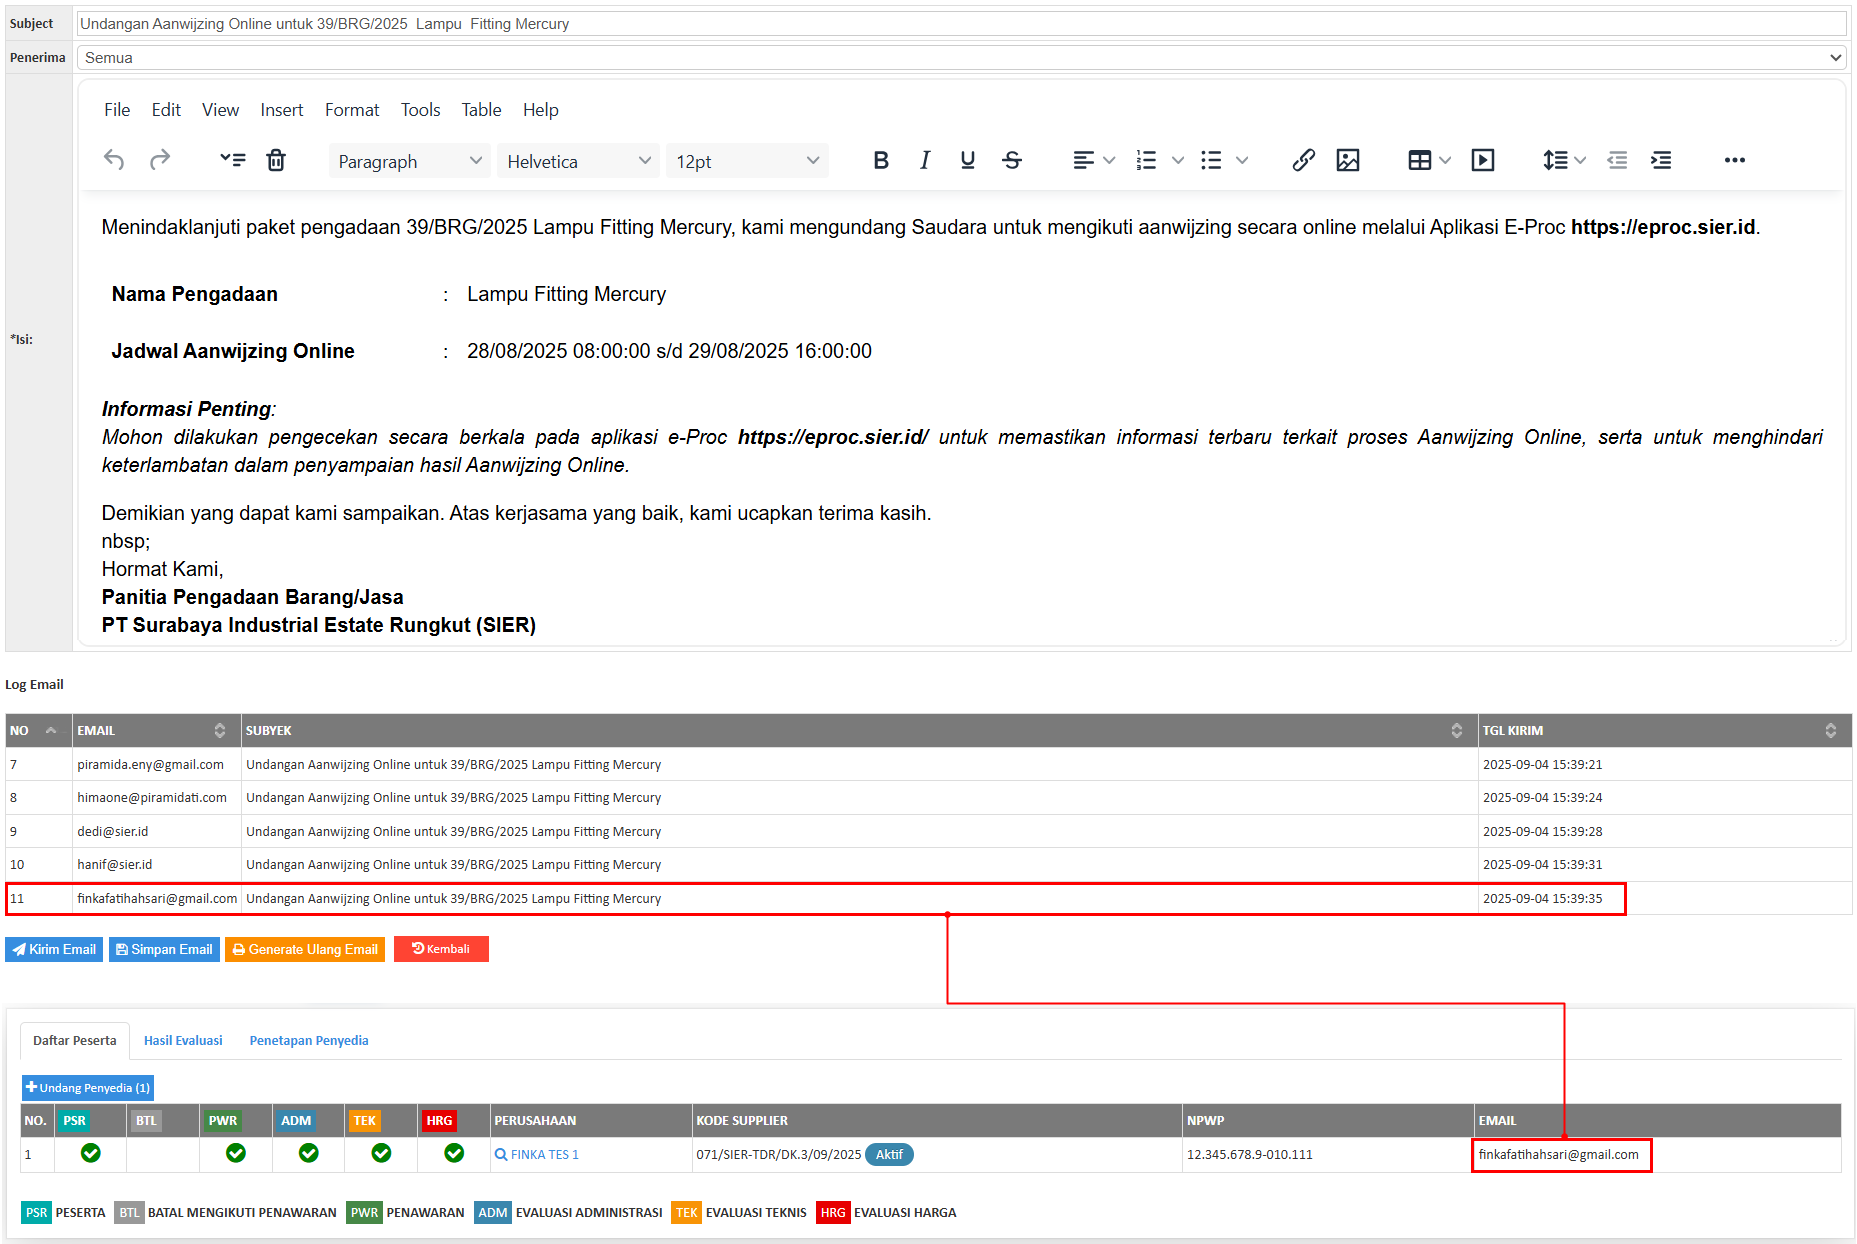Click the trash delete icon in toolbar
This screenshot has width=1857, height=1244.
(x=276, y=160)
